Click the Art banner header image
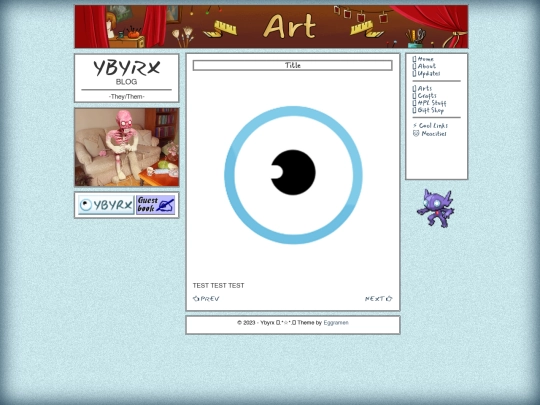 [271, 27]
